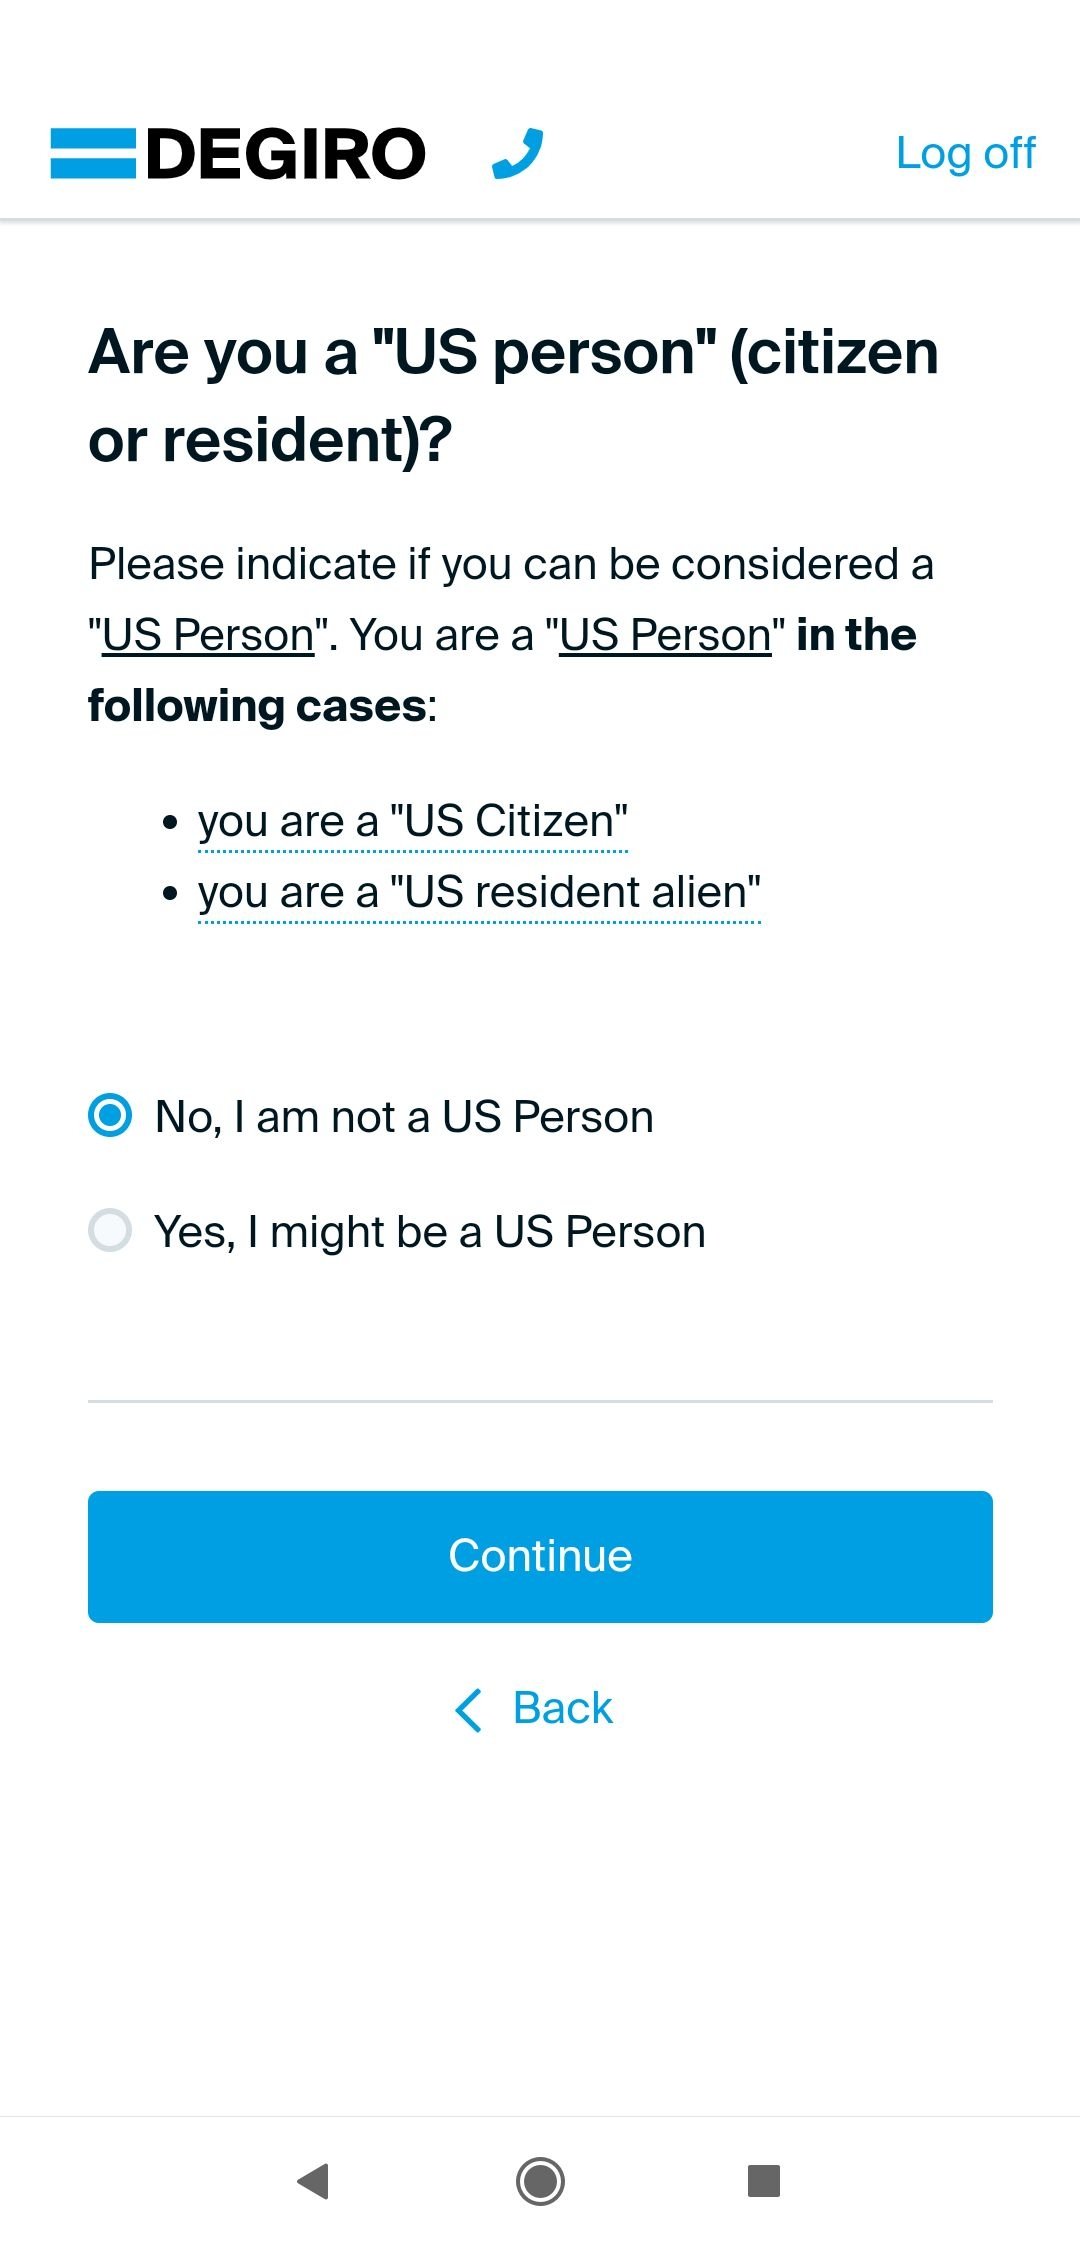Go back using the Back text link
Image resolution: width=1080 pixels, height=2246 pixels.
click(562, 1709)
